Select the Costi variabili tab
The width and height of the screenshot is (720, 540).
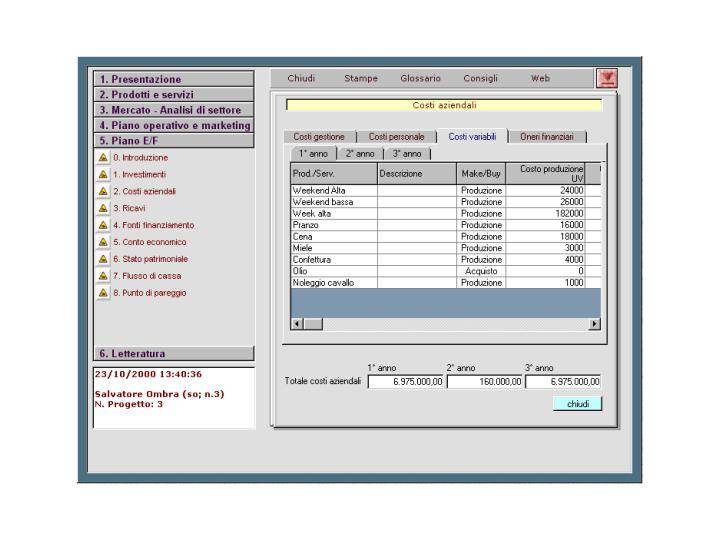[x=472, y=136]
